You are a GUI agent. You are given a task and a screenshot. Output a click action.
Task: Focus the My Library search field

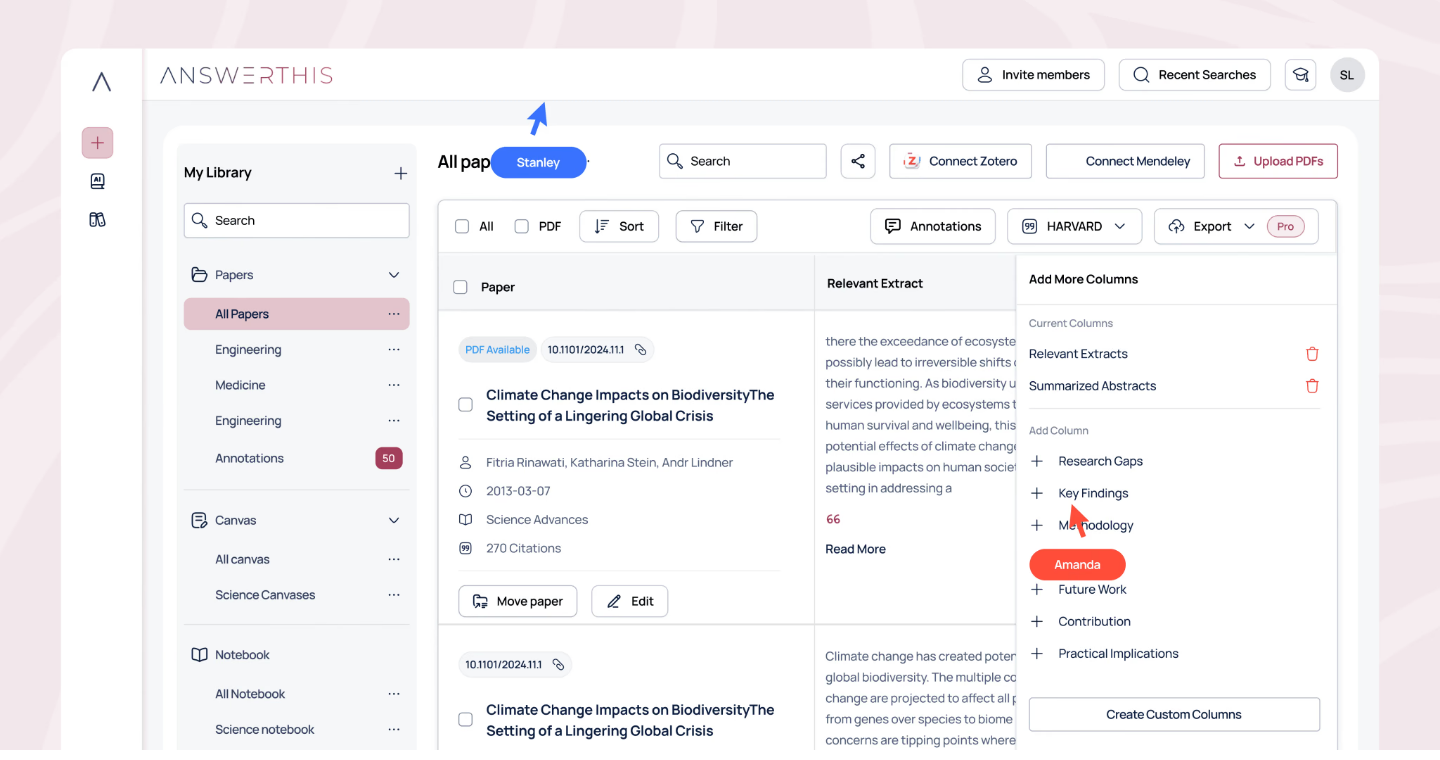297,221
